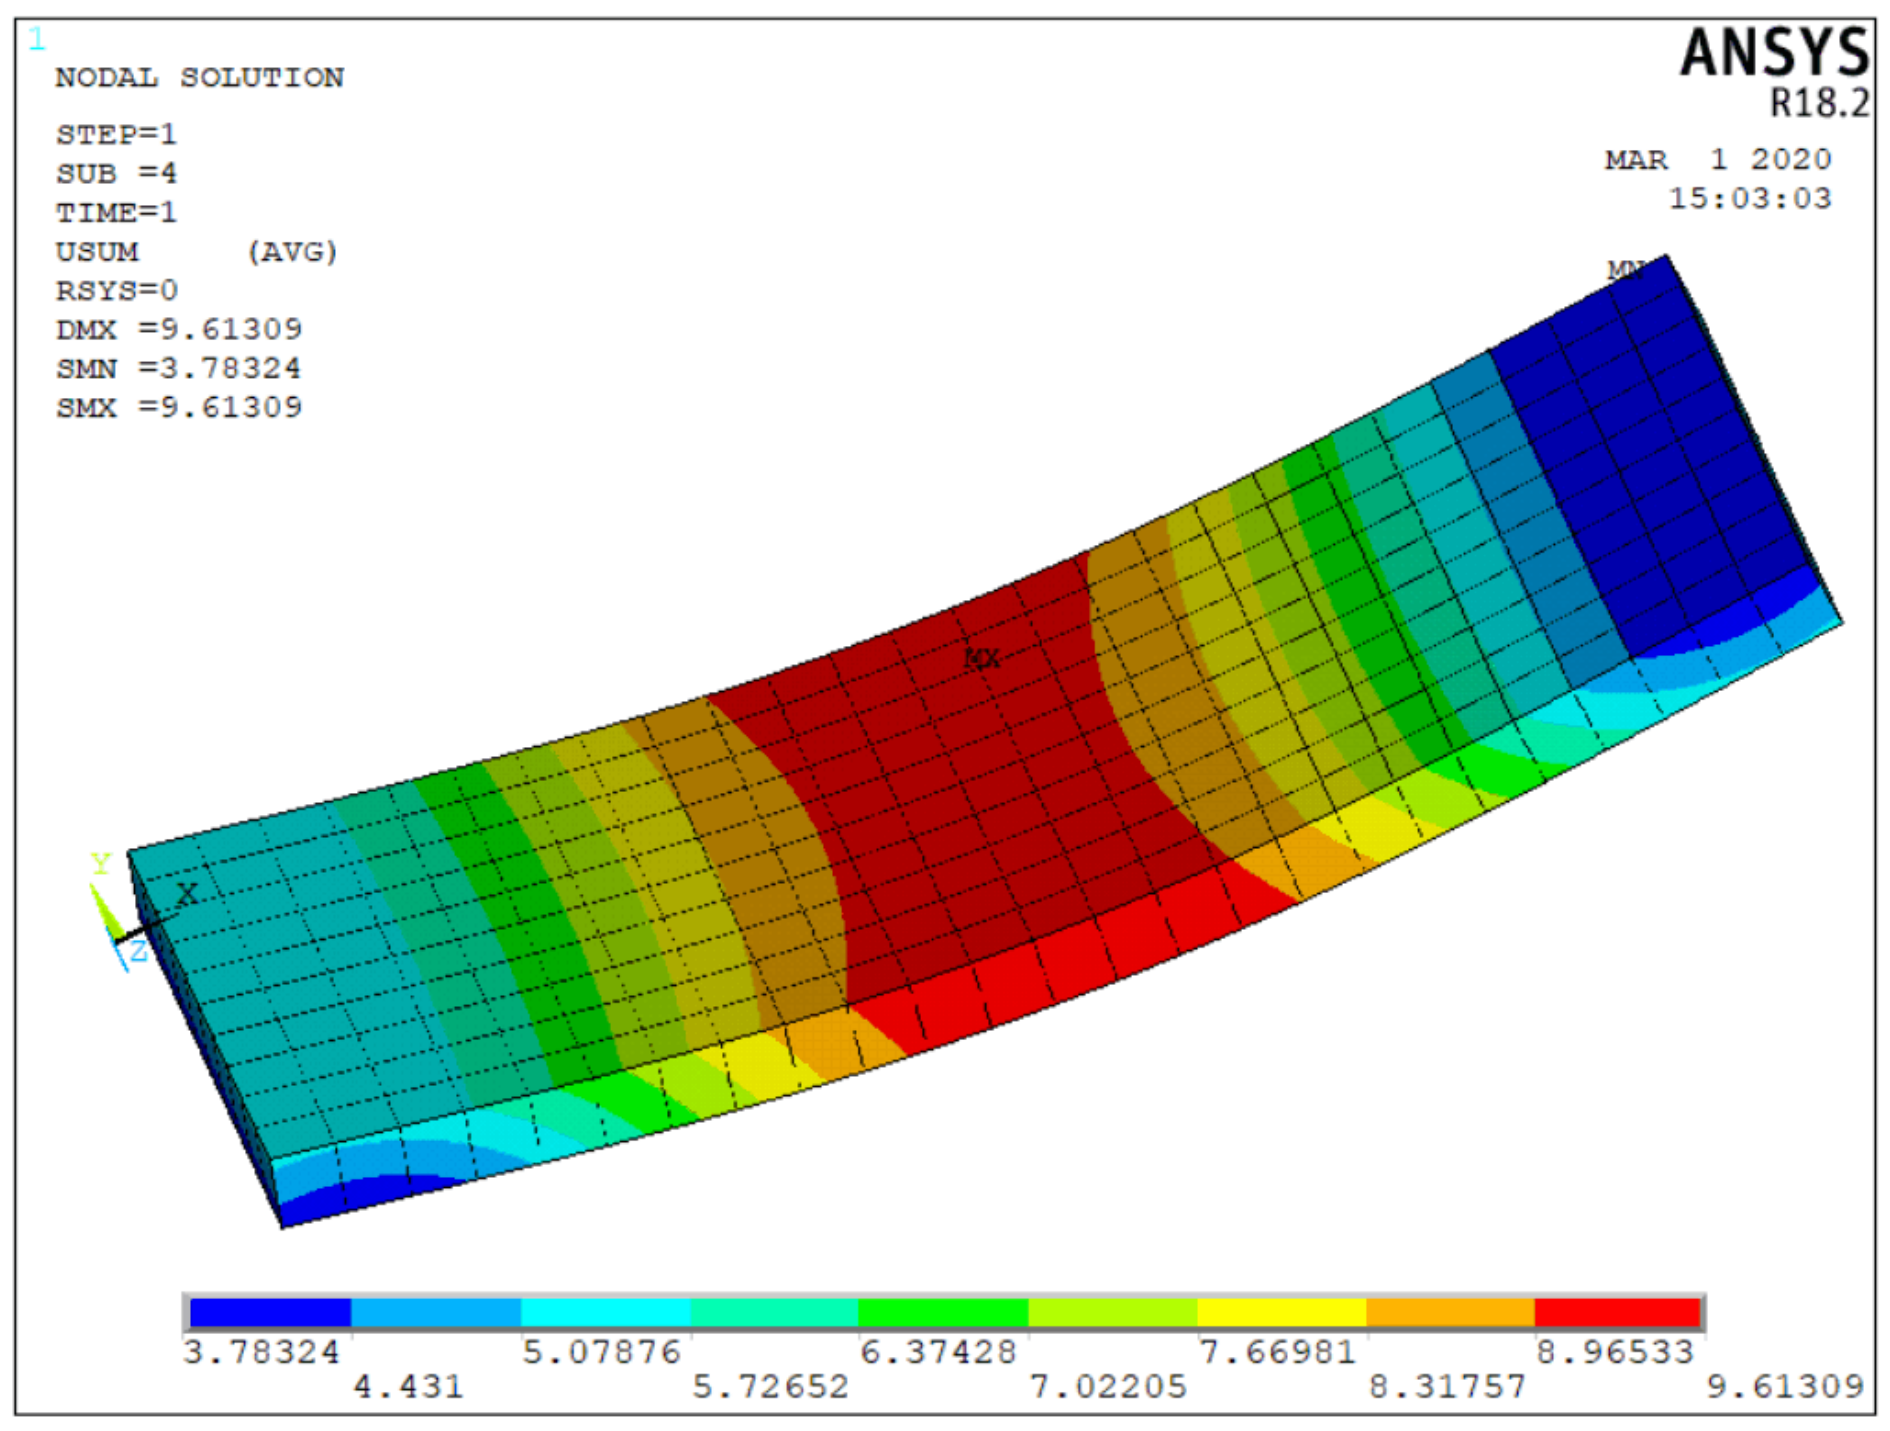The width and height of the screenshot is (1890, 1431).
Task: Click the 6.37428 legend value label
Action: pos(938,1352)
